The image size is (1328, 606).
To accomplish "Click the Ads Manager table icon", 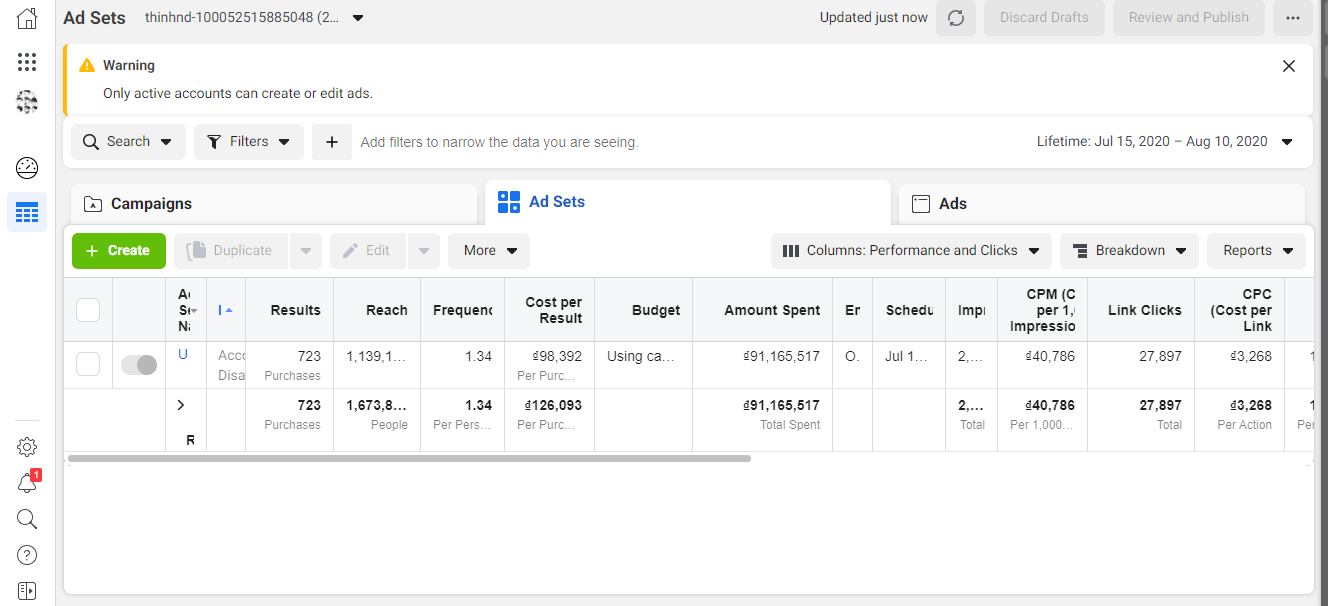I will coord(27,213).
